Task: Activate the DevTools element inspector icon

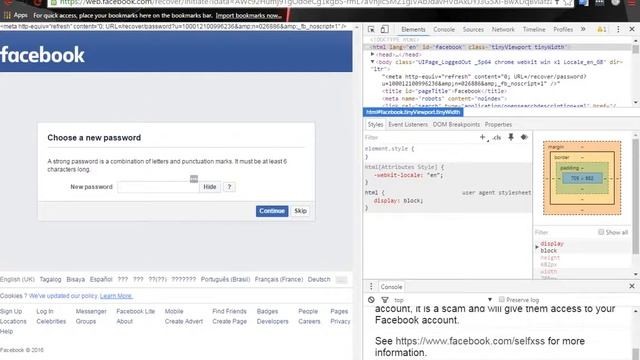Action: pos(371,29)
